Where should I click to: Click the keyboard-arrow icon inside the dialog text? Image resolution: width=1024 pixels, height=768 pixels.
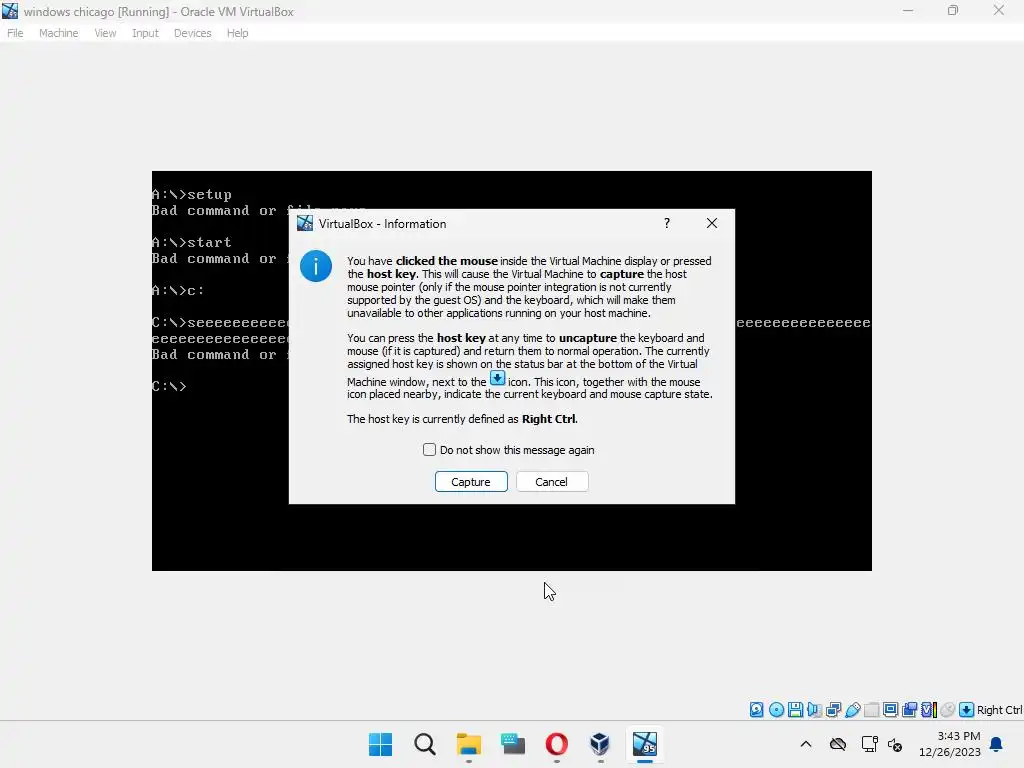(498, 378)
